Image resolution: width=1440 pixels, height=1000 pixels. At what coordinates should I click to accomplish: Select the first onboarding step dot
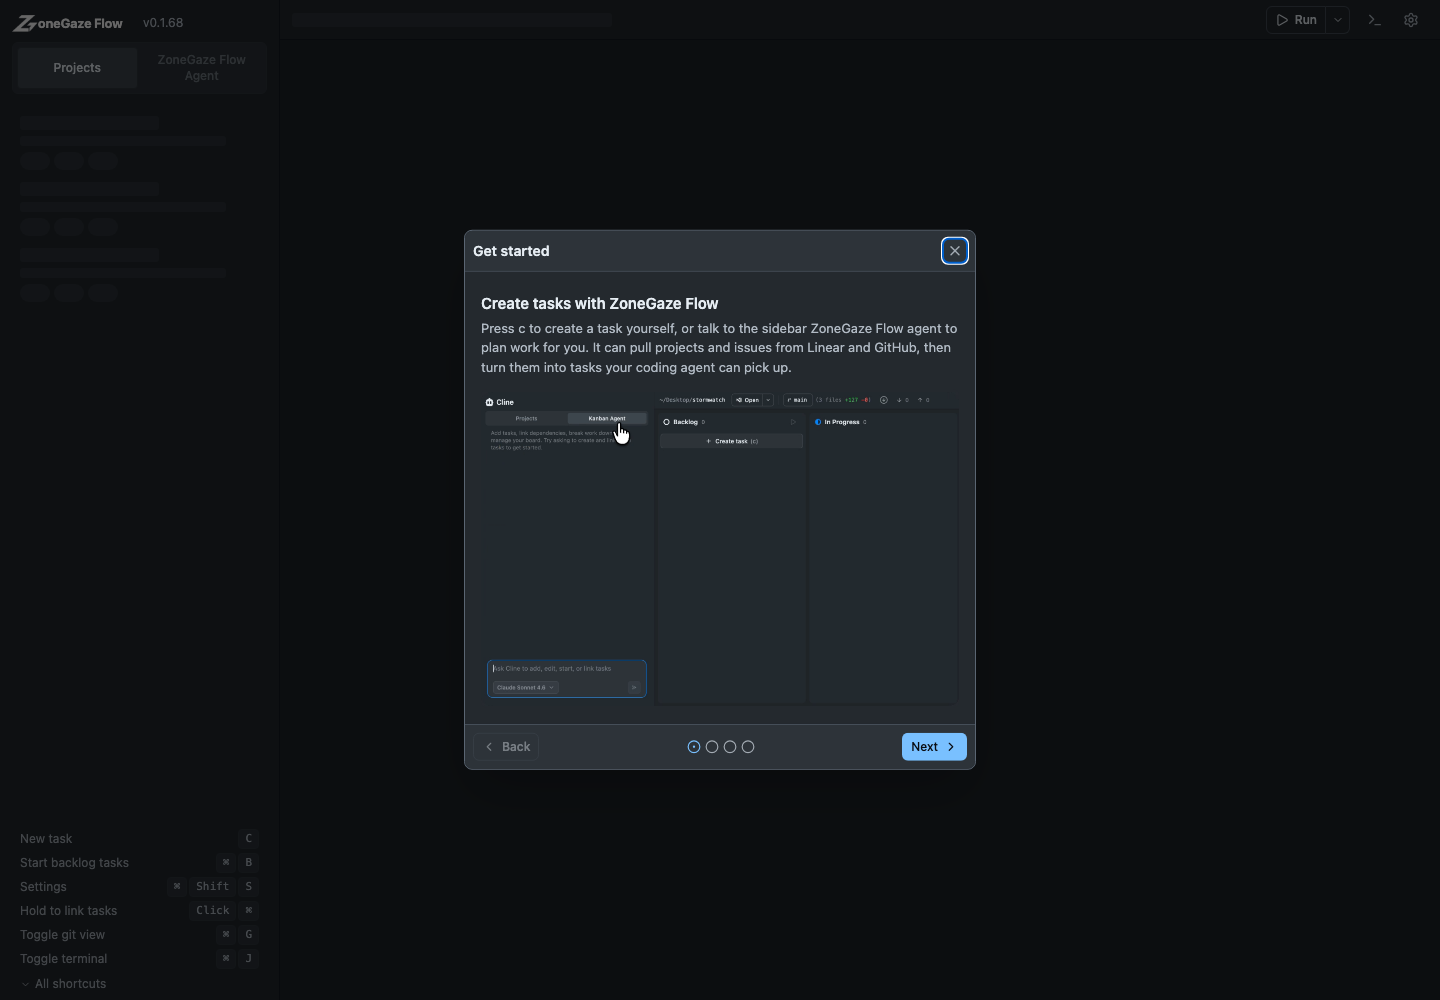[694, 747]
